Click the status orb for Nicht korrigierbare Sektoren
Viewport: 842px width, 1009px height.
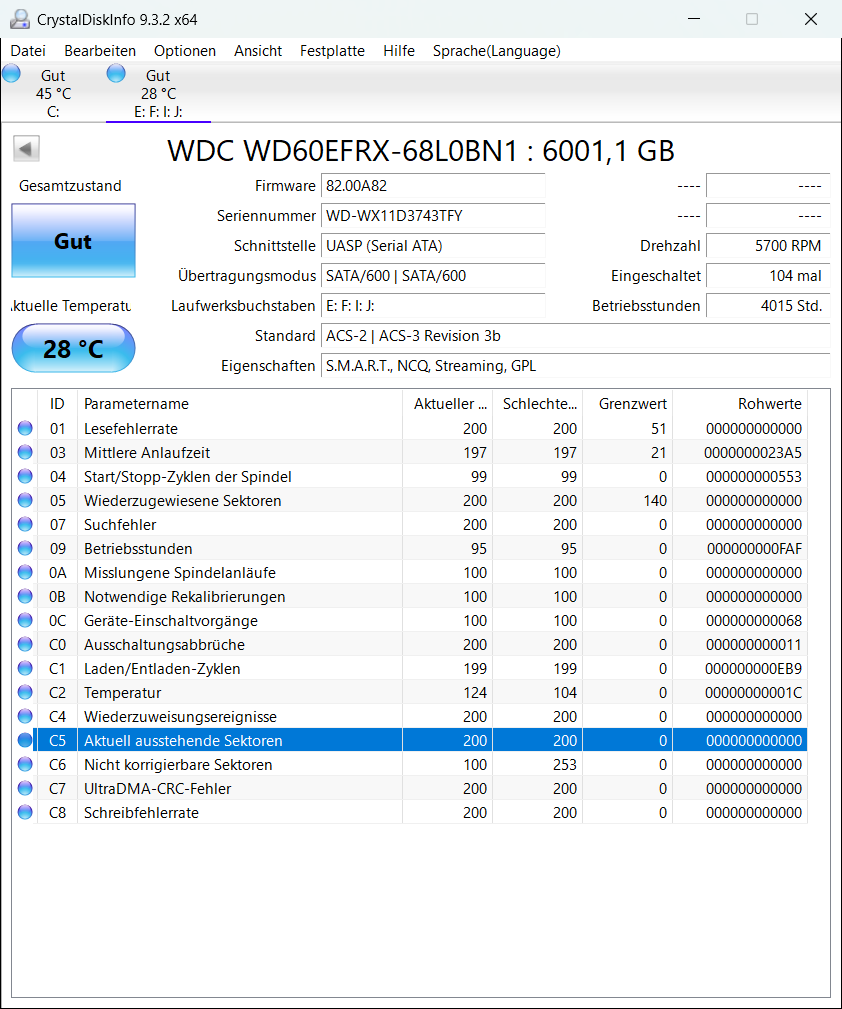[25, 764]
